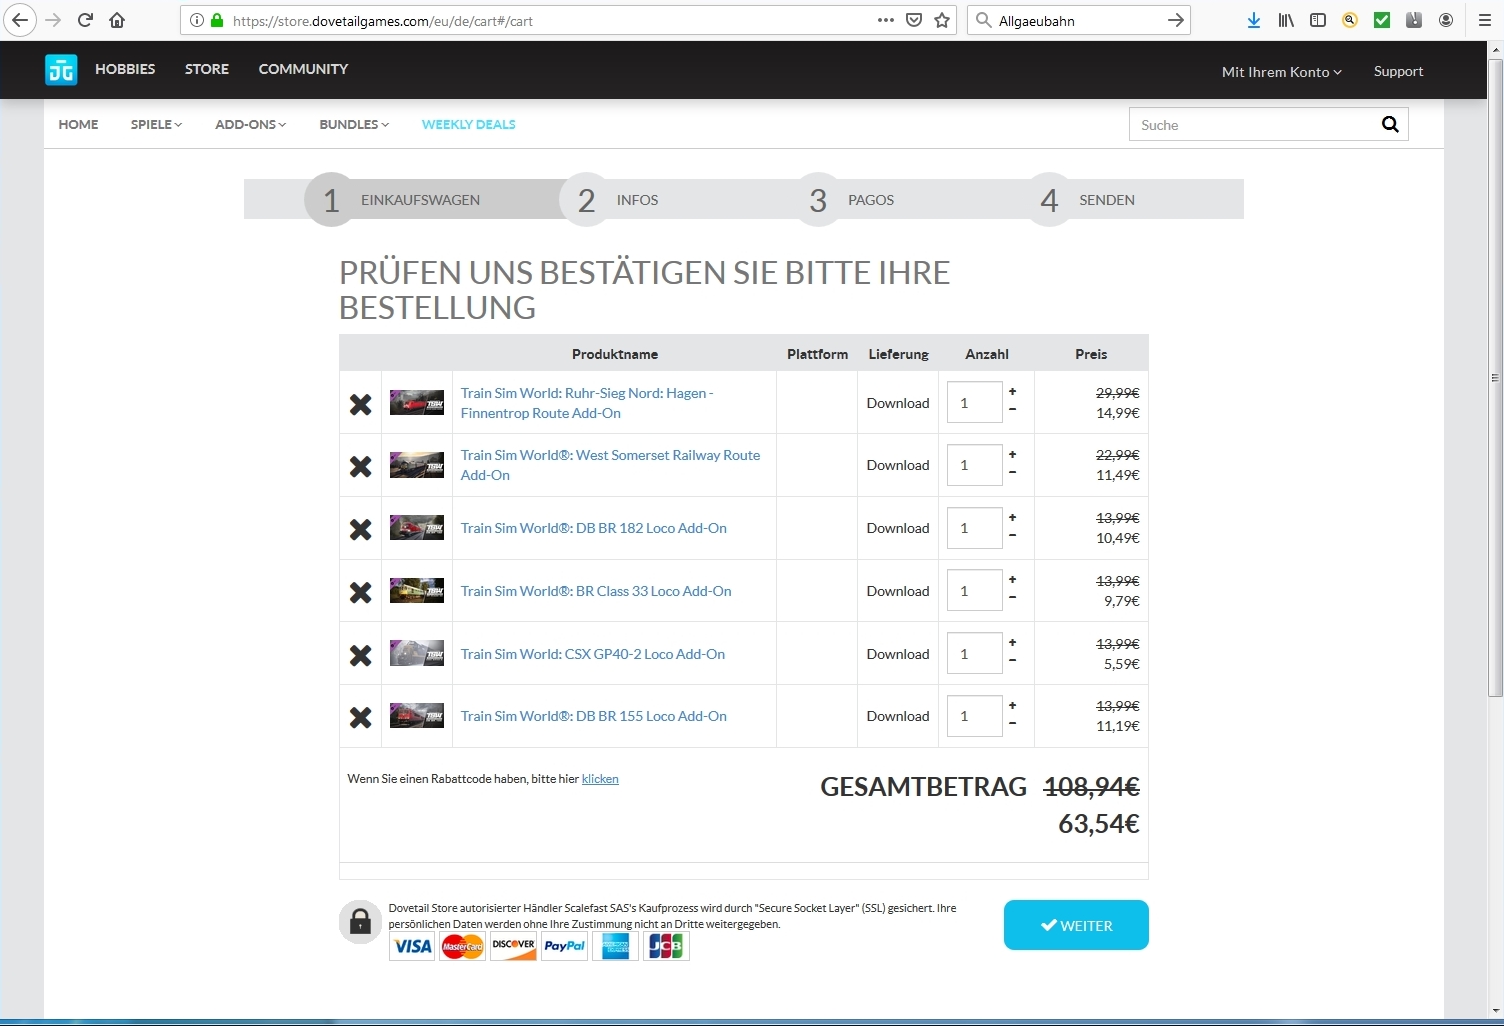Click the green padlock in the address bar
This screenshot has width=1504, height=1026.
pyautogui.click(x=217, y=20)
